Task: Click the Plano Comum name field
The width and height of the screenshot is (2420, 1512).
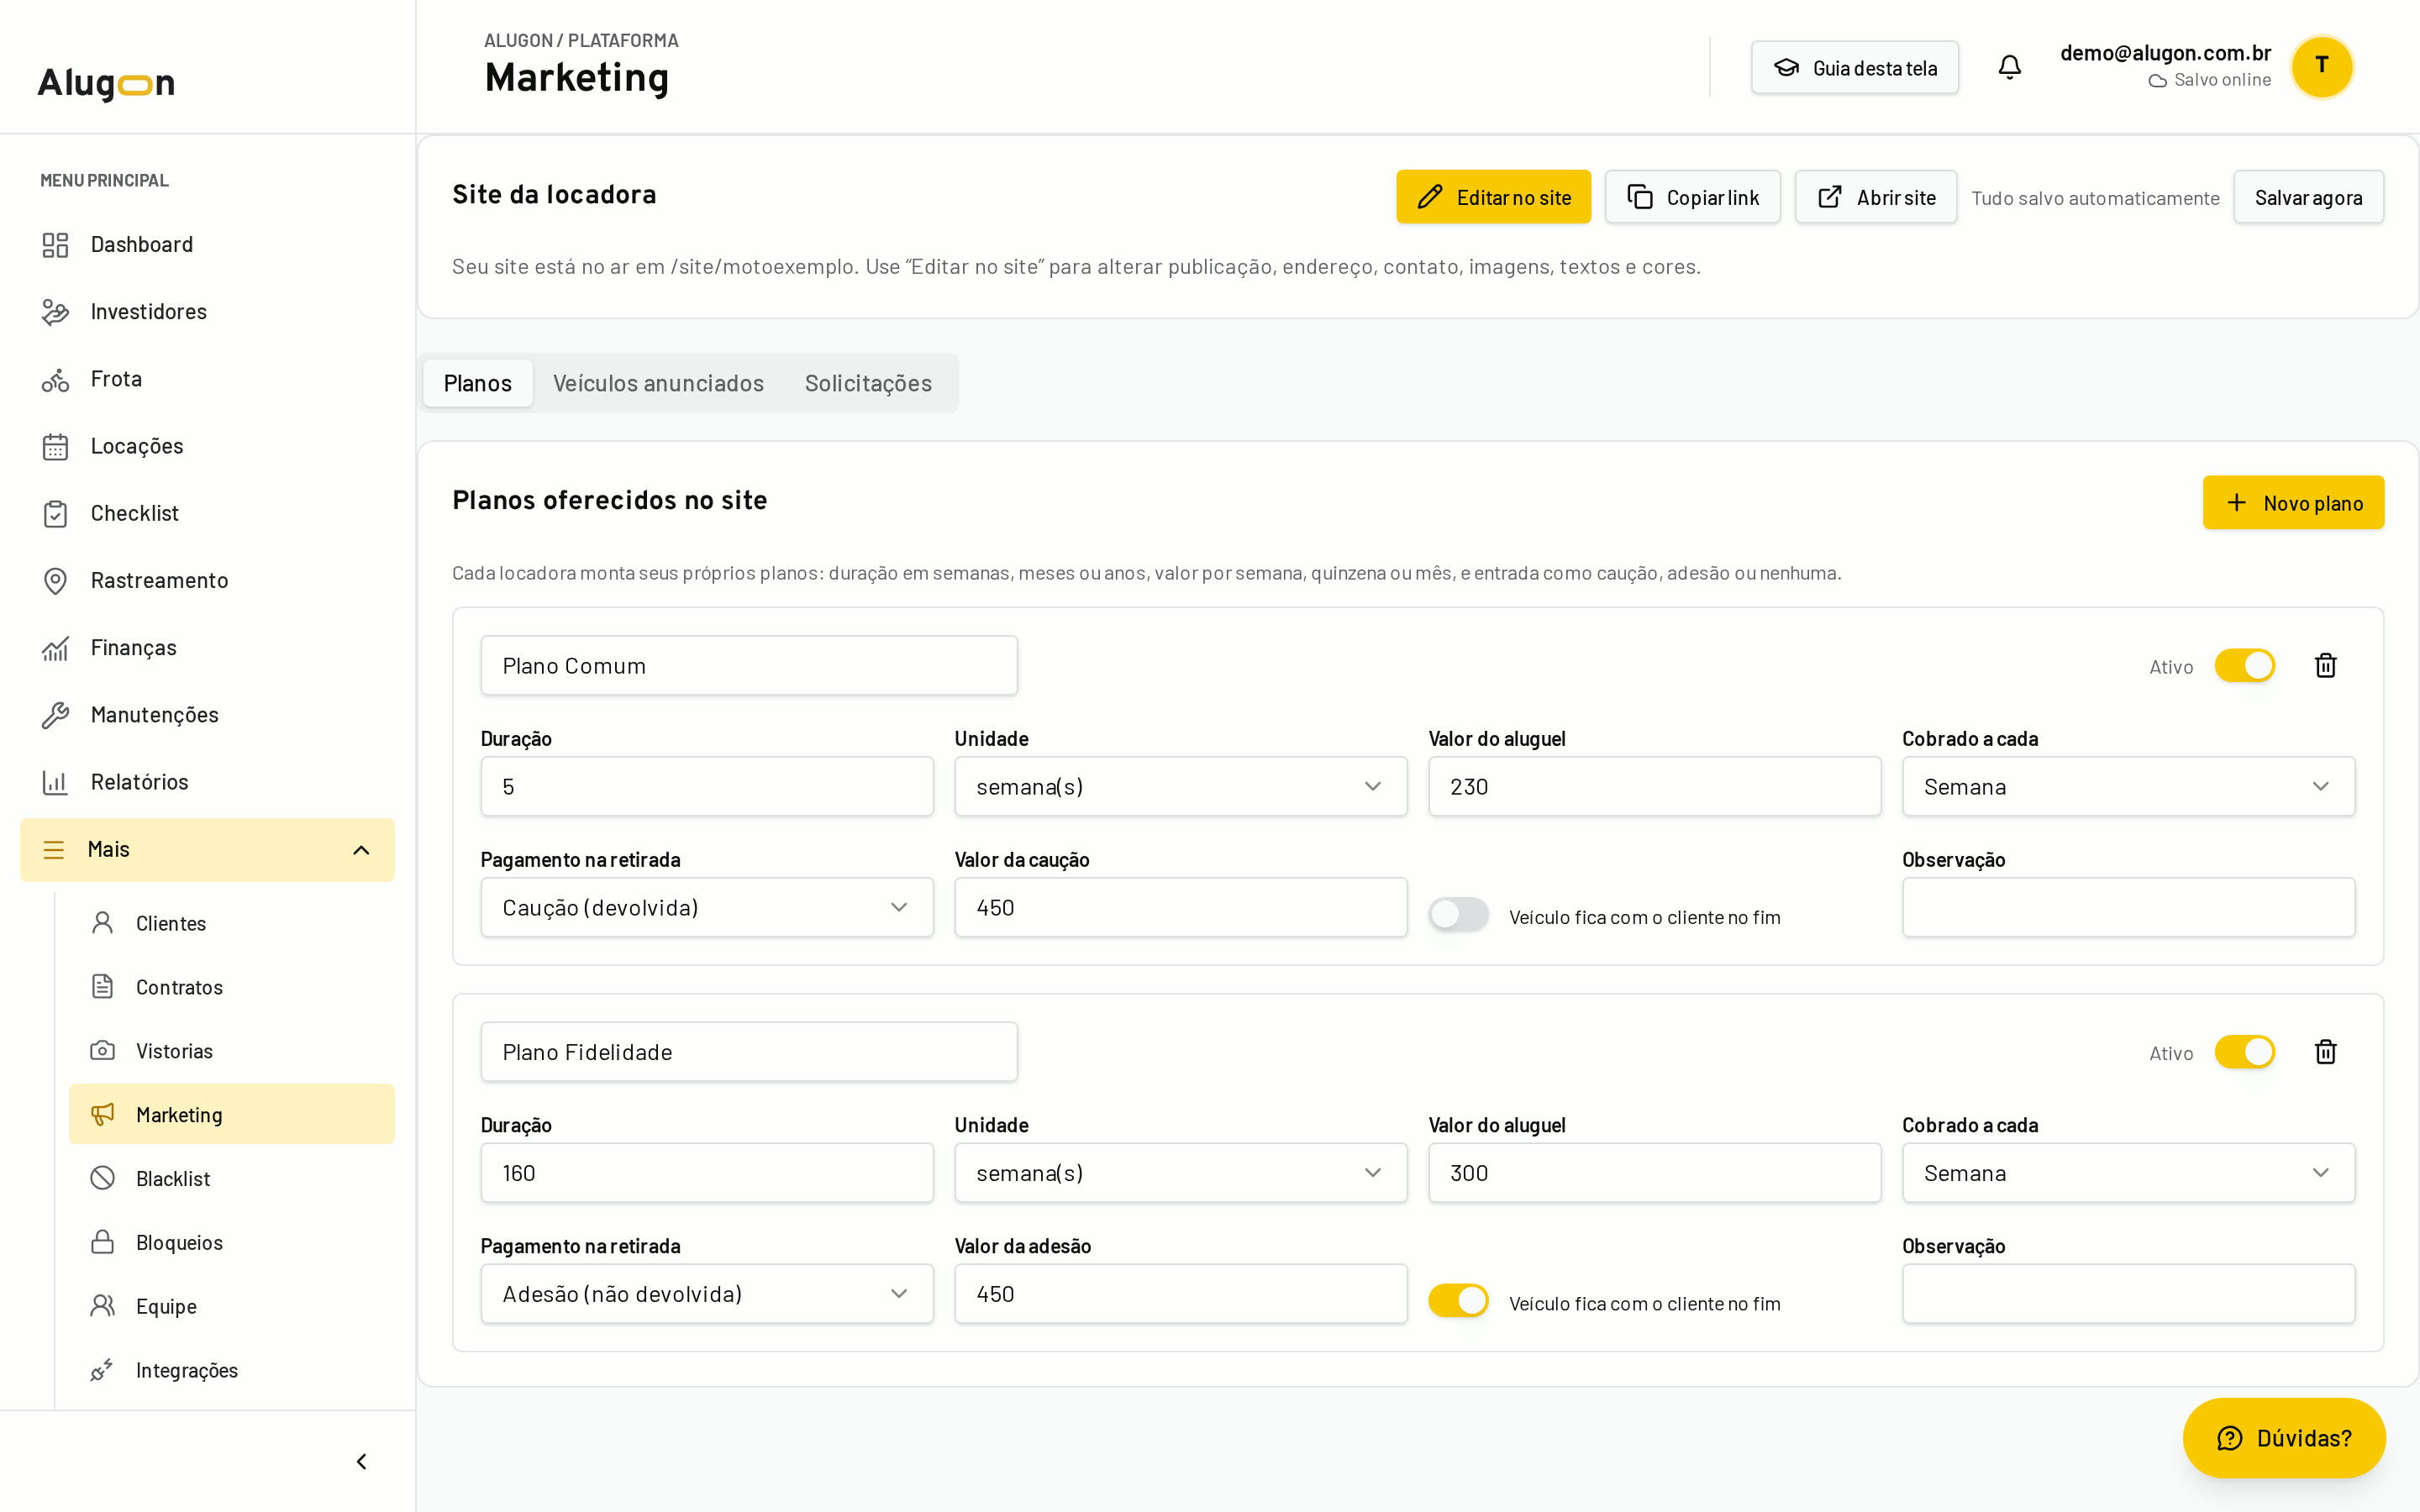Action: 749,666
